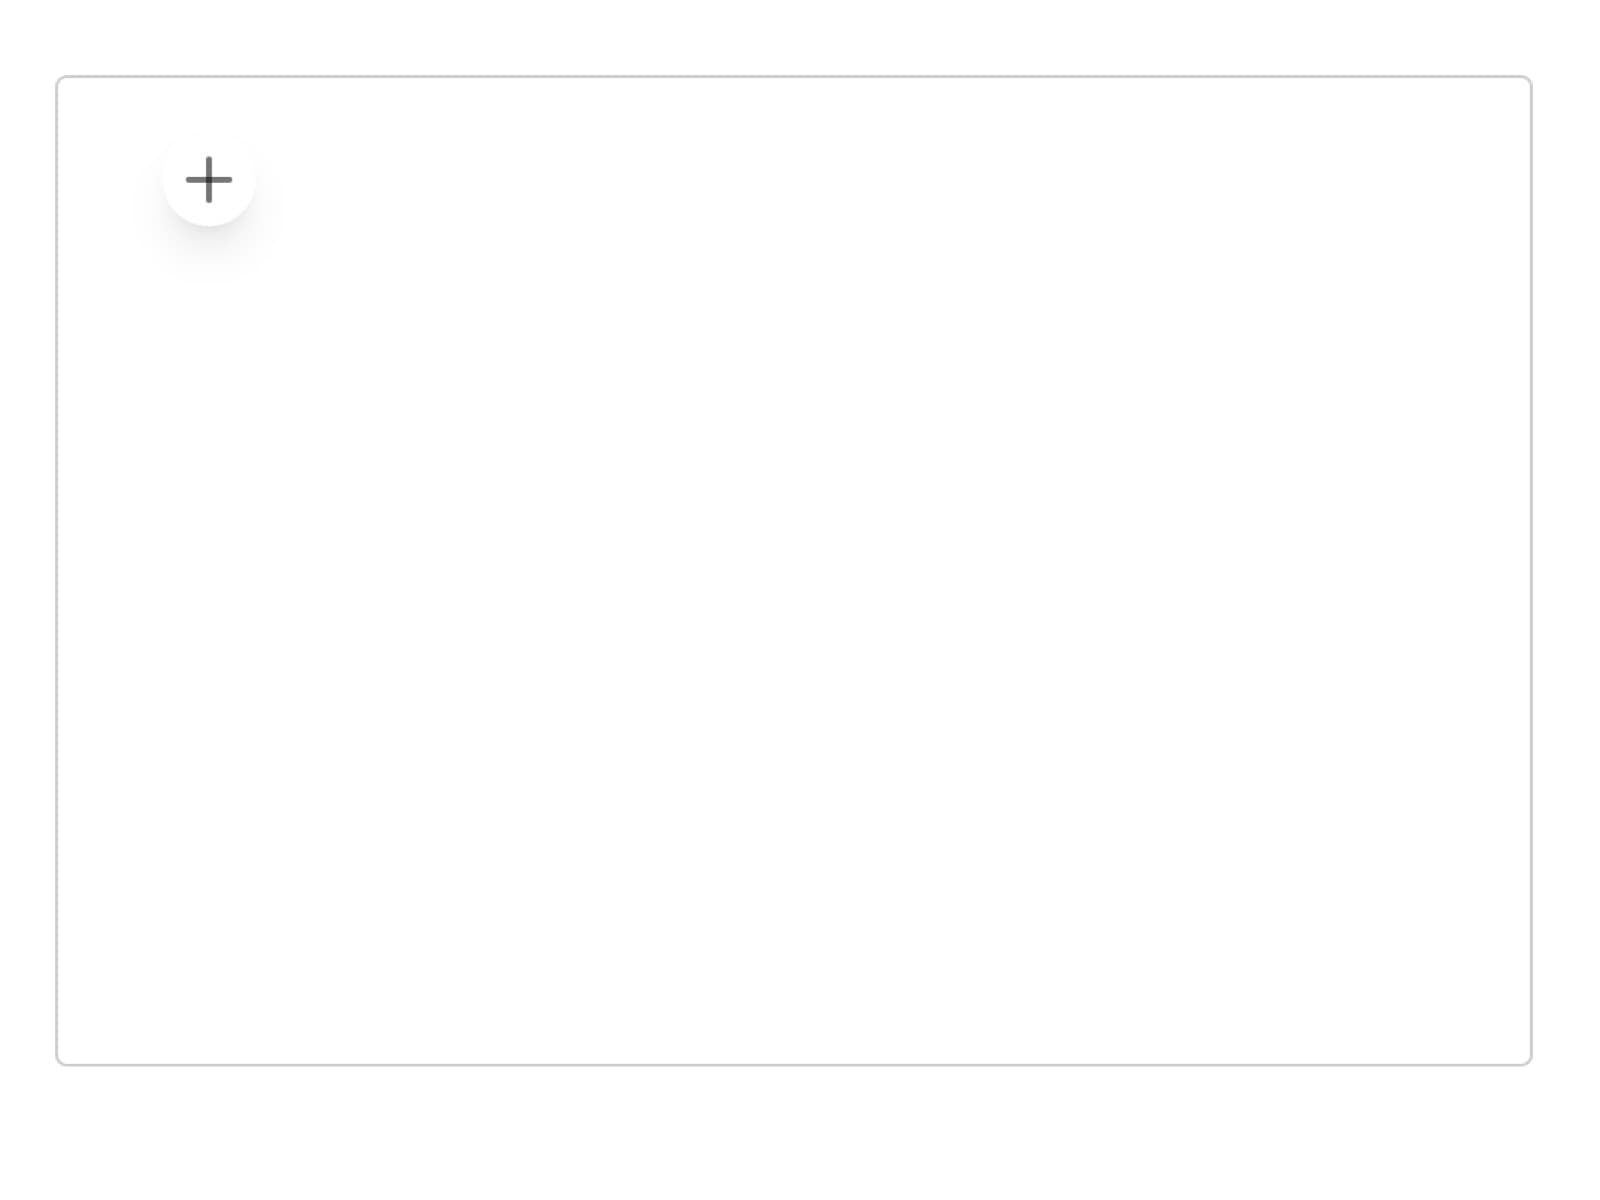Trigger the floating plus button
1600x1200 pixels.
[x=209, y=180]
